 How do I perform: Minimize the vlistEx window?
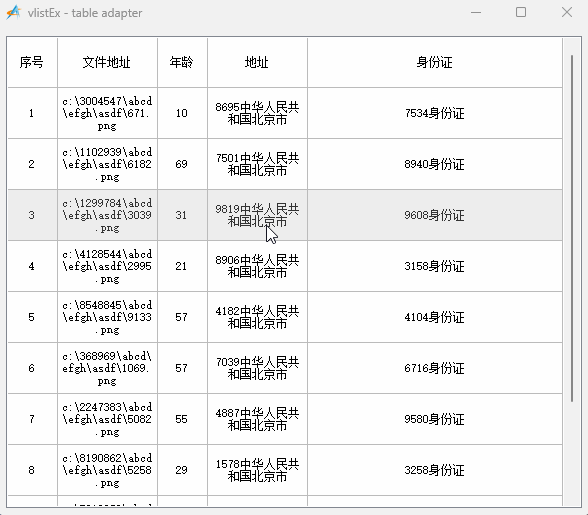point(476,12)
